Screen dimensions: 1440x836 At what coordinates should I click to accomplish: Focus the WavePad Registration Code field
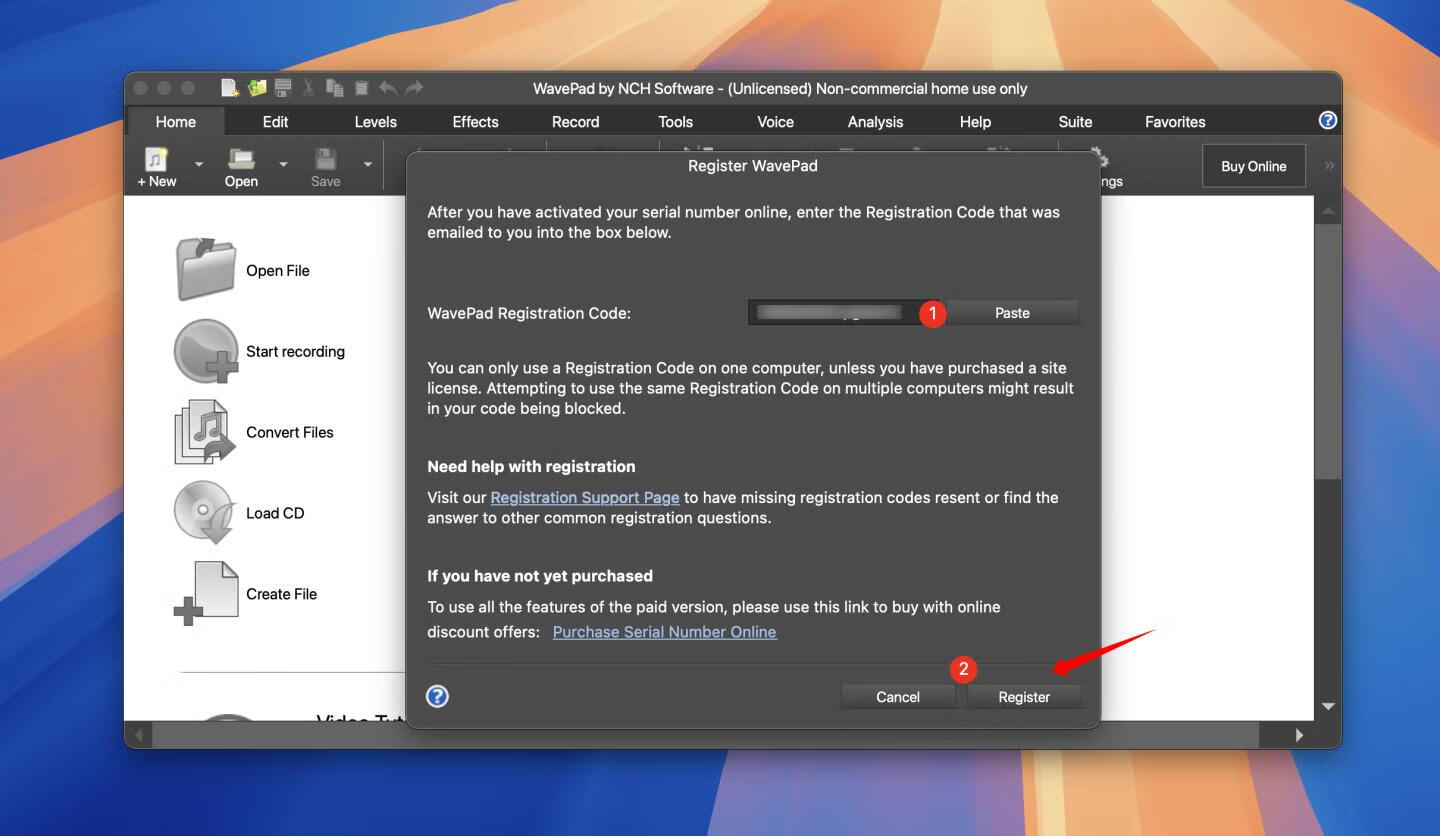[846, 313]
